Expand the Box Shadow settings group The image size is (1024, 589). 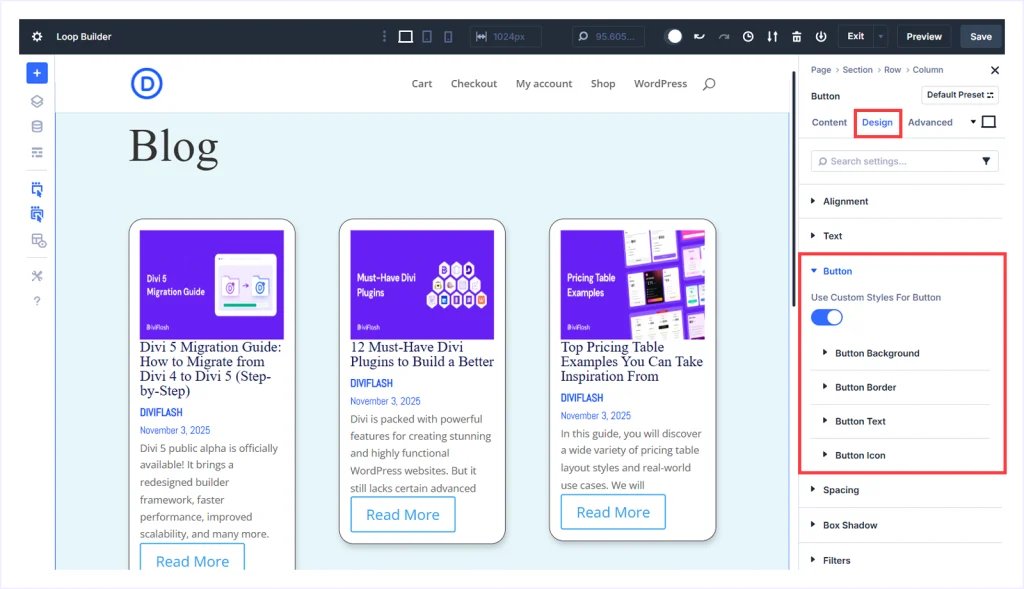click(850, 525)
